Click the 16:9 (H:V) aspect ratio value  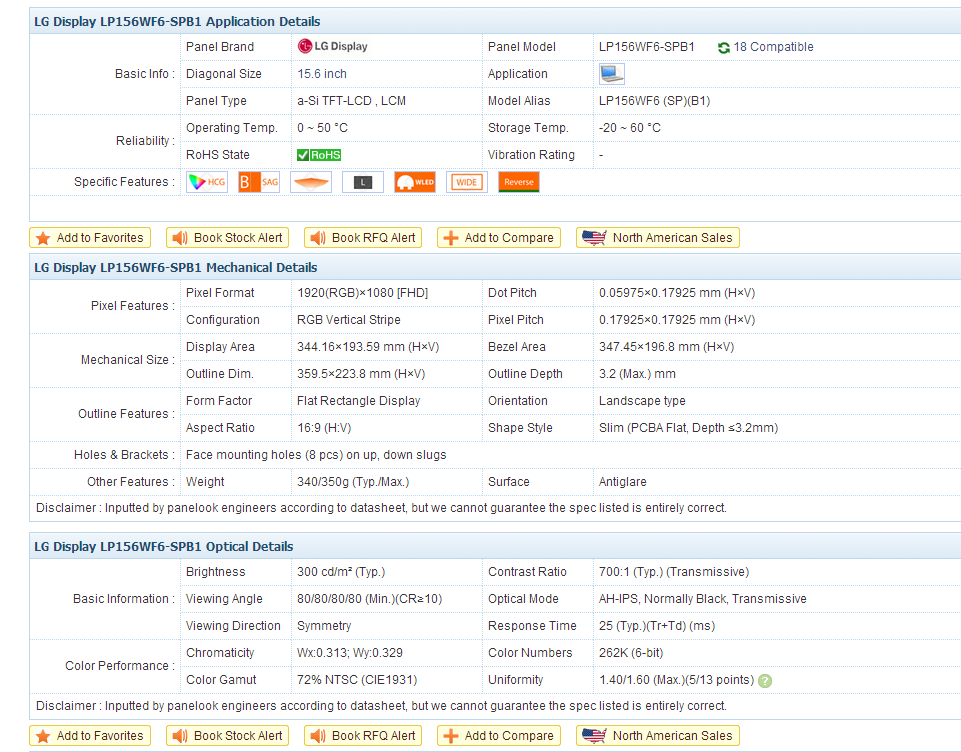point(324,428)
